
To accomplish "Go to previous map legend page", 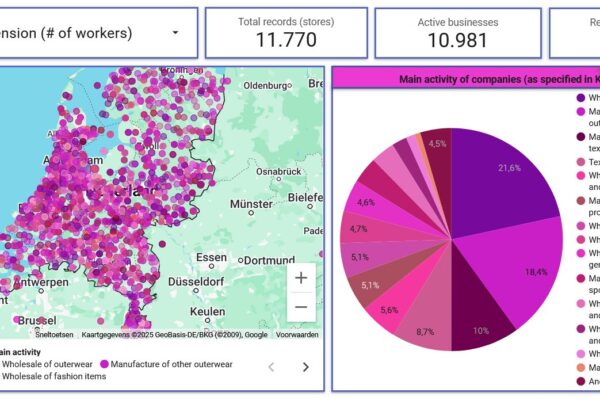I will pyautogui.click(x=270, y=367).
